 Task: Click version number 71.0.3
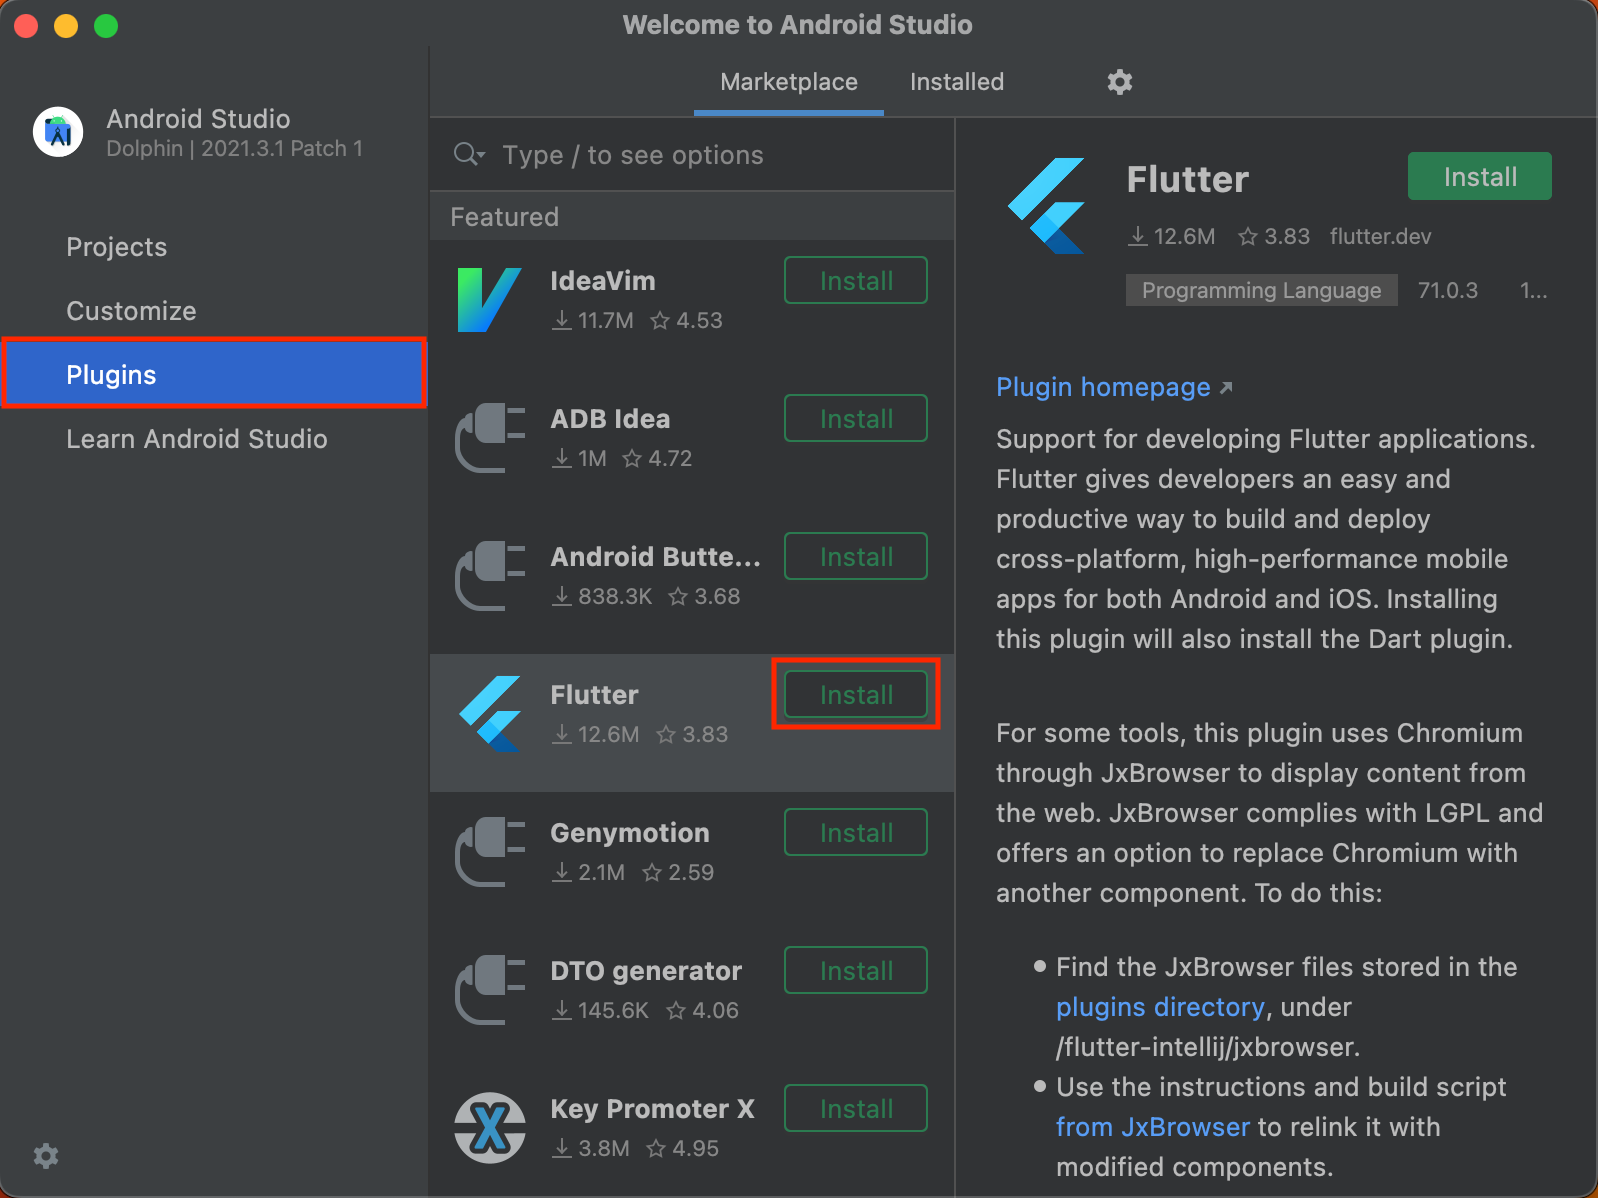click(1447, 290)
